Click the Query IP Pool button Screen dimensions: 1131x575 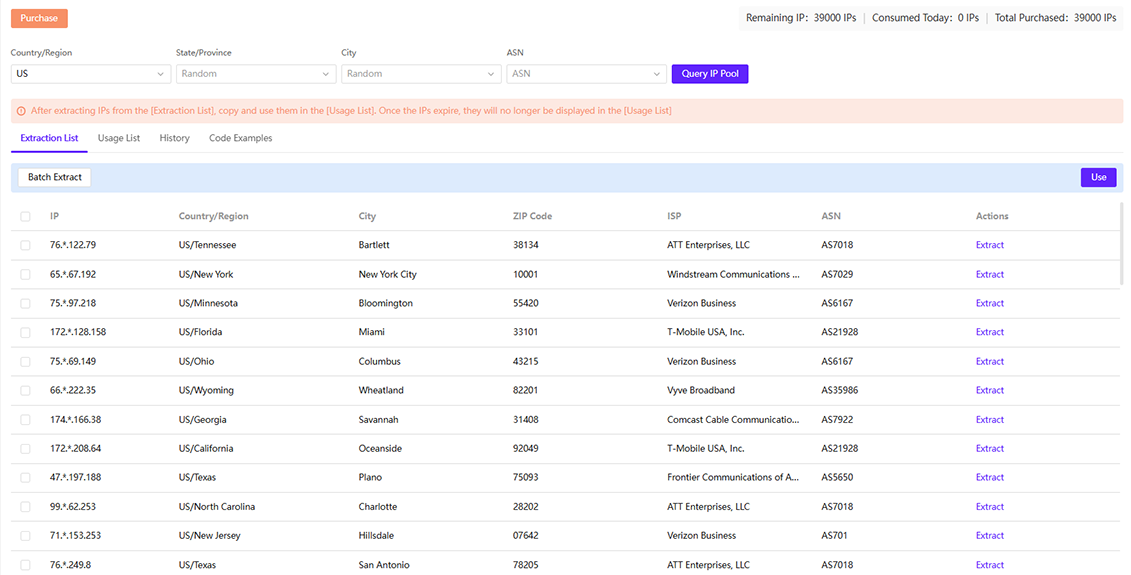(x=710, y=74)
